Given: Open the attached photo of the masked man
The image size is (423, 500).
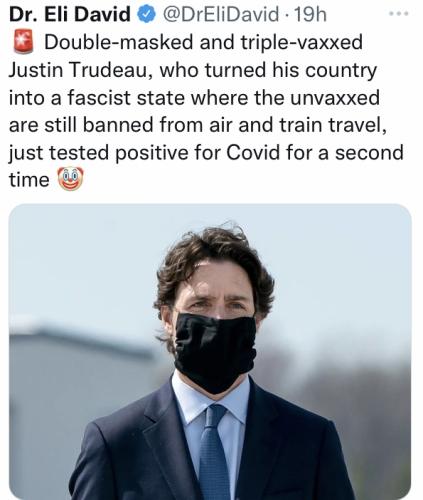Looking at the screenshot, I should pos(210,352).
